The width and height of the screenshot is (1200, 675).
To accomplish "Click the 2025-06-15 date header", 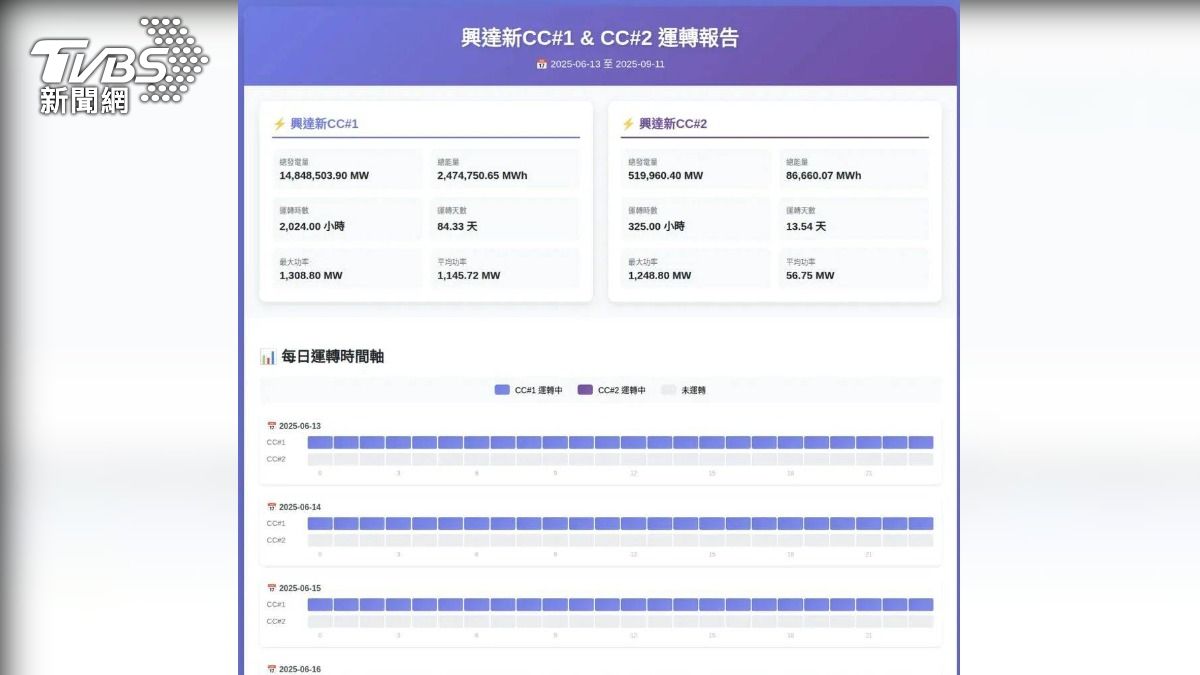I will click(x=300, y=588).
